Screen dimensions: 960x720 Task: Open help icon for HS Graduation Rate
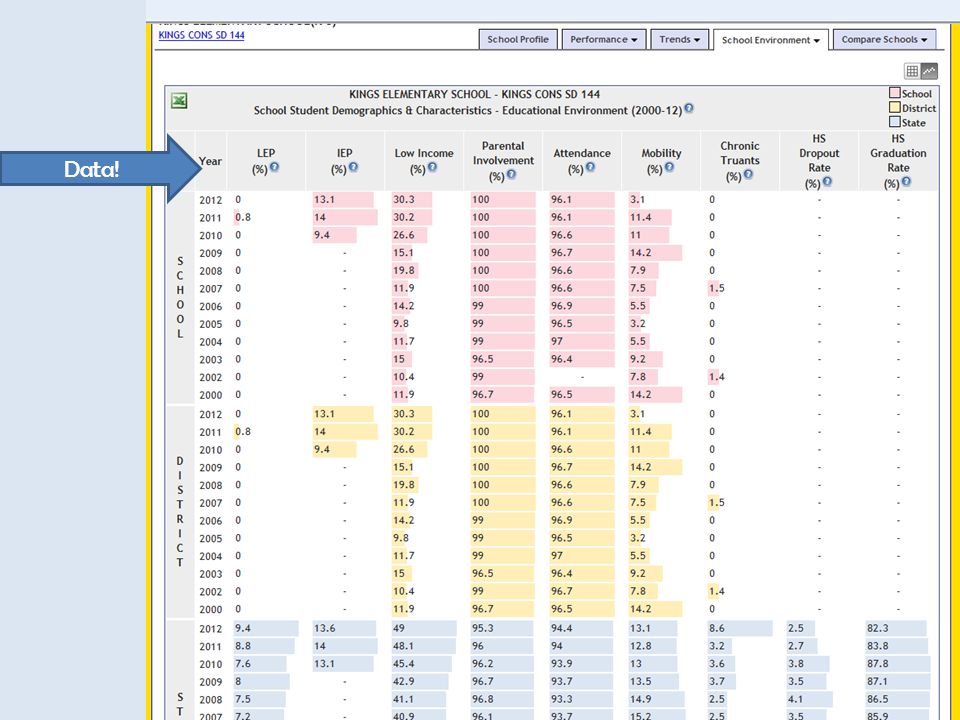pos(906,181)
